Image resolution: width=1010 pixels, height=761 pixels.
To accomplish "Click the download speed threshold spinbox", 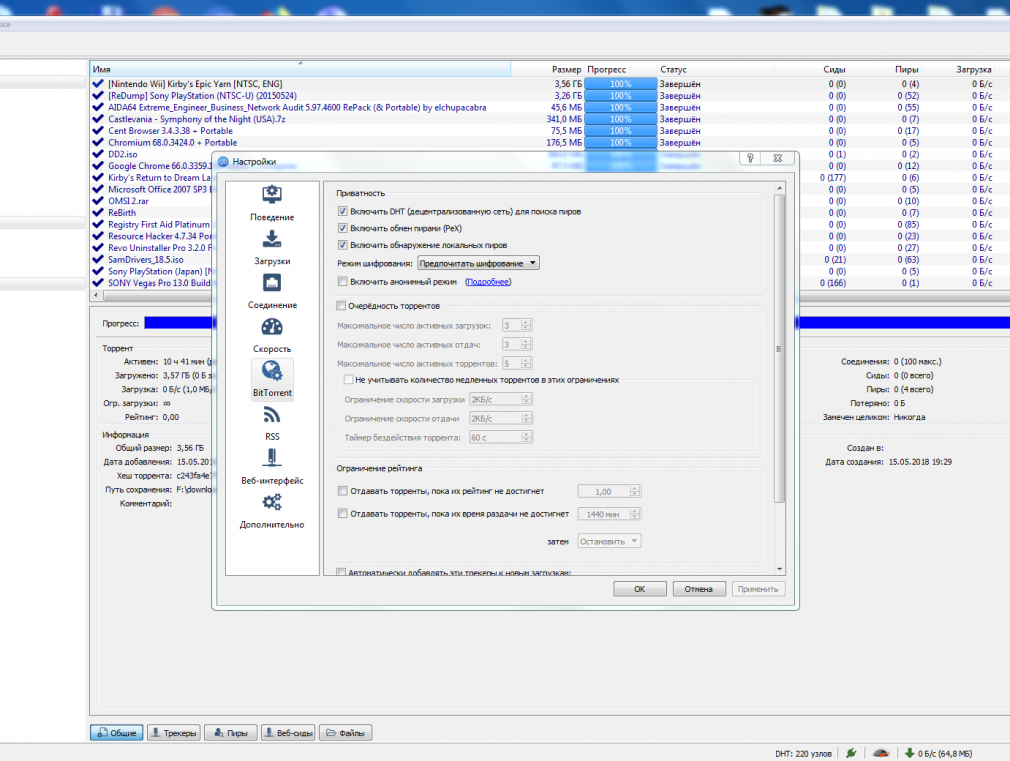I will (x=500, y=400).
